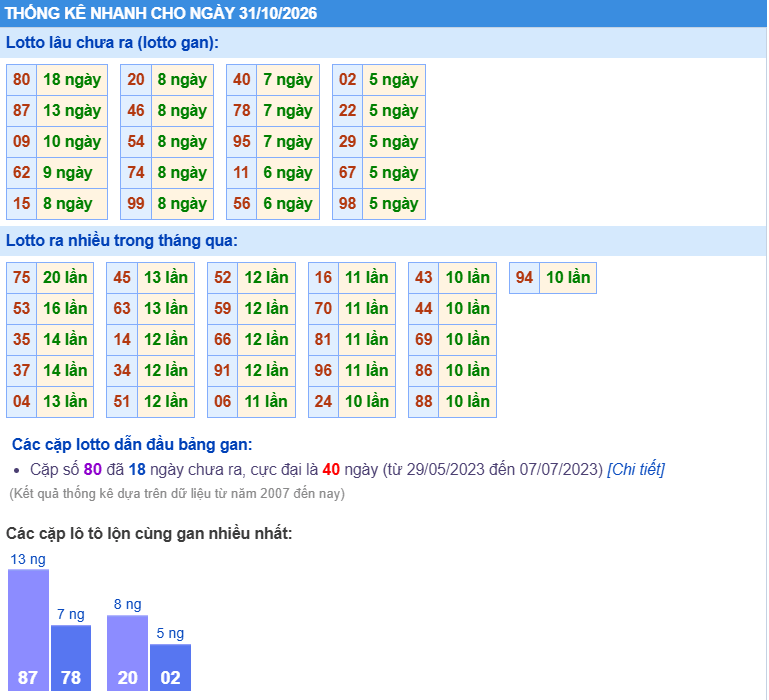Viewport: 769px width, 700px height.
Task: Select frequent lotto number 06
Action: pos(223,402)
